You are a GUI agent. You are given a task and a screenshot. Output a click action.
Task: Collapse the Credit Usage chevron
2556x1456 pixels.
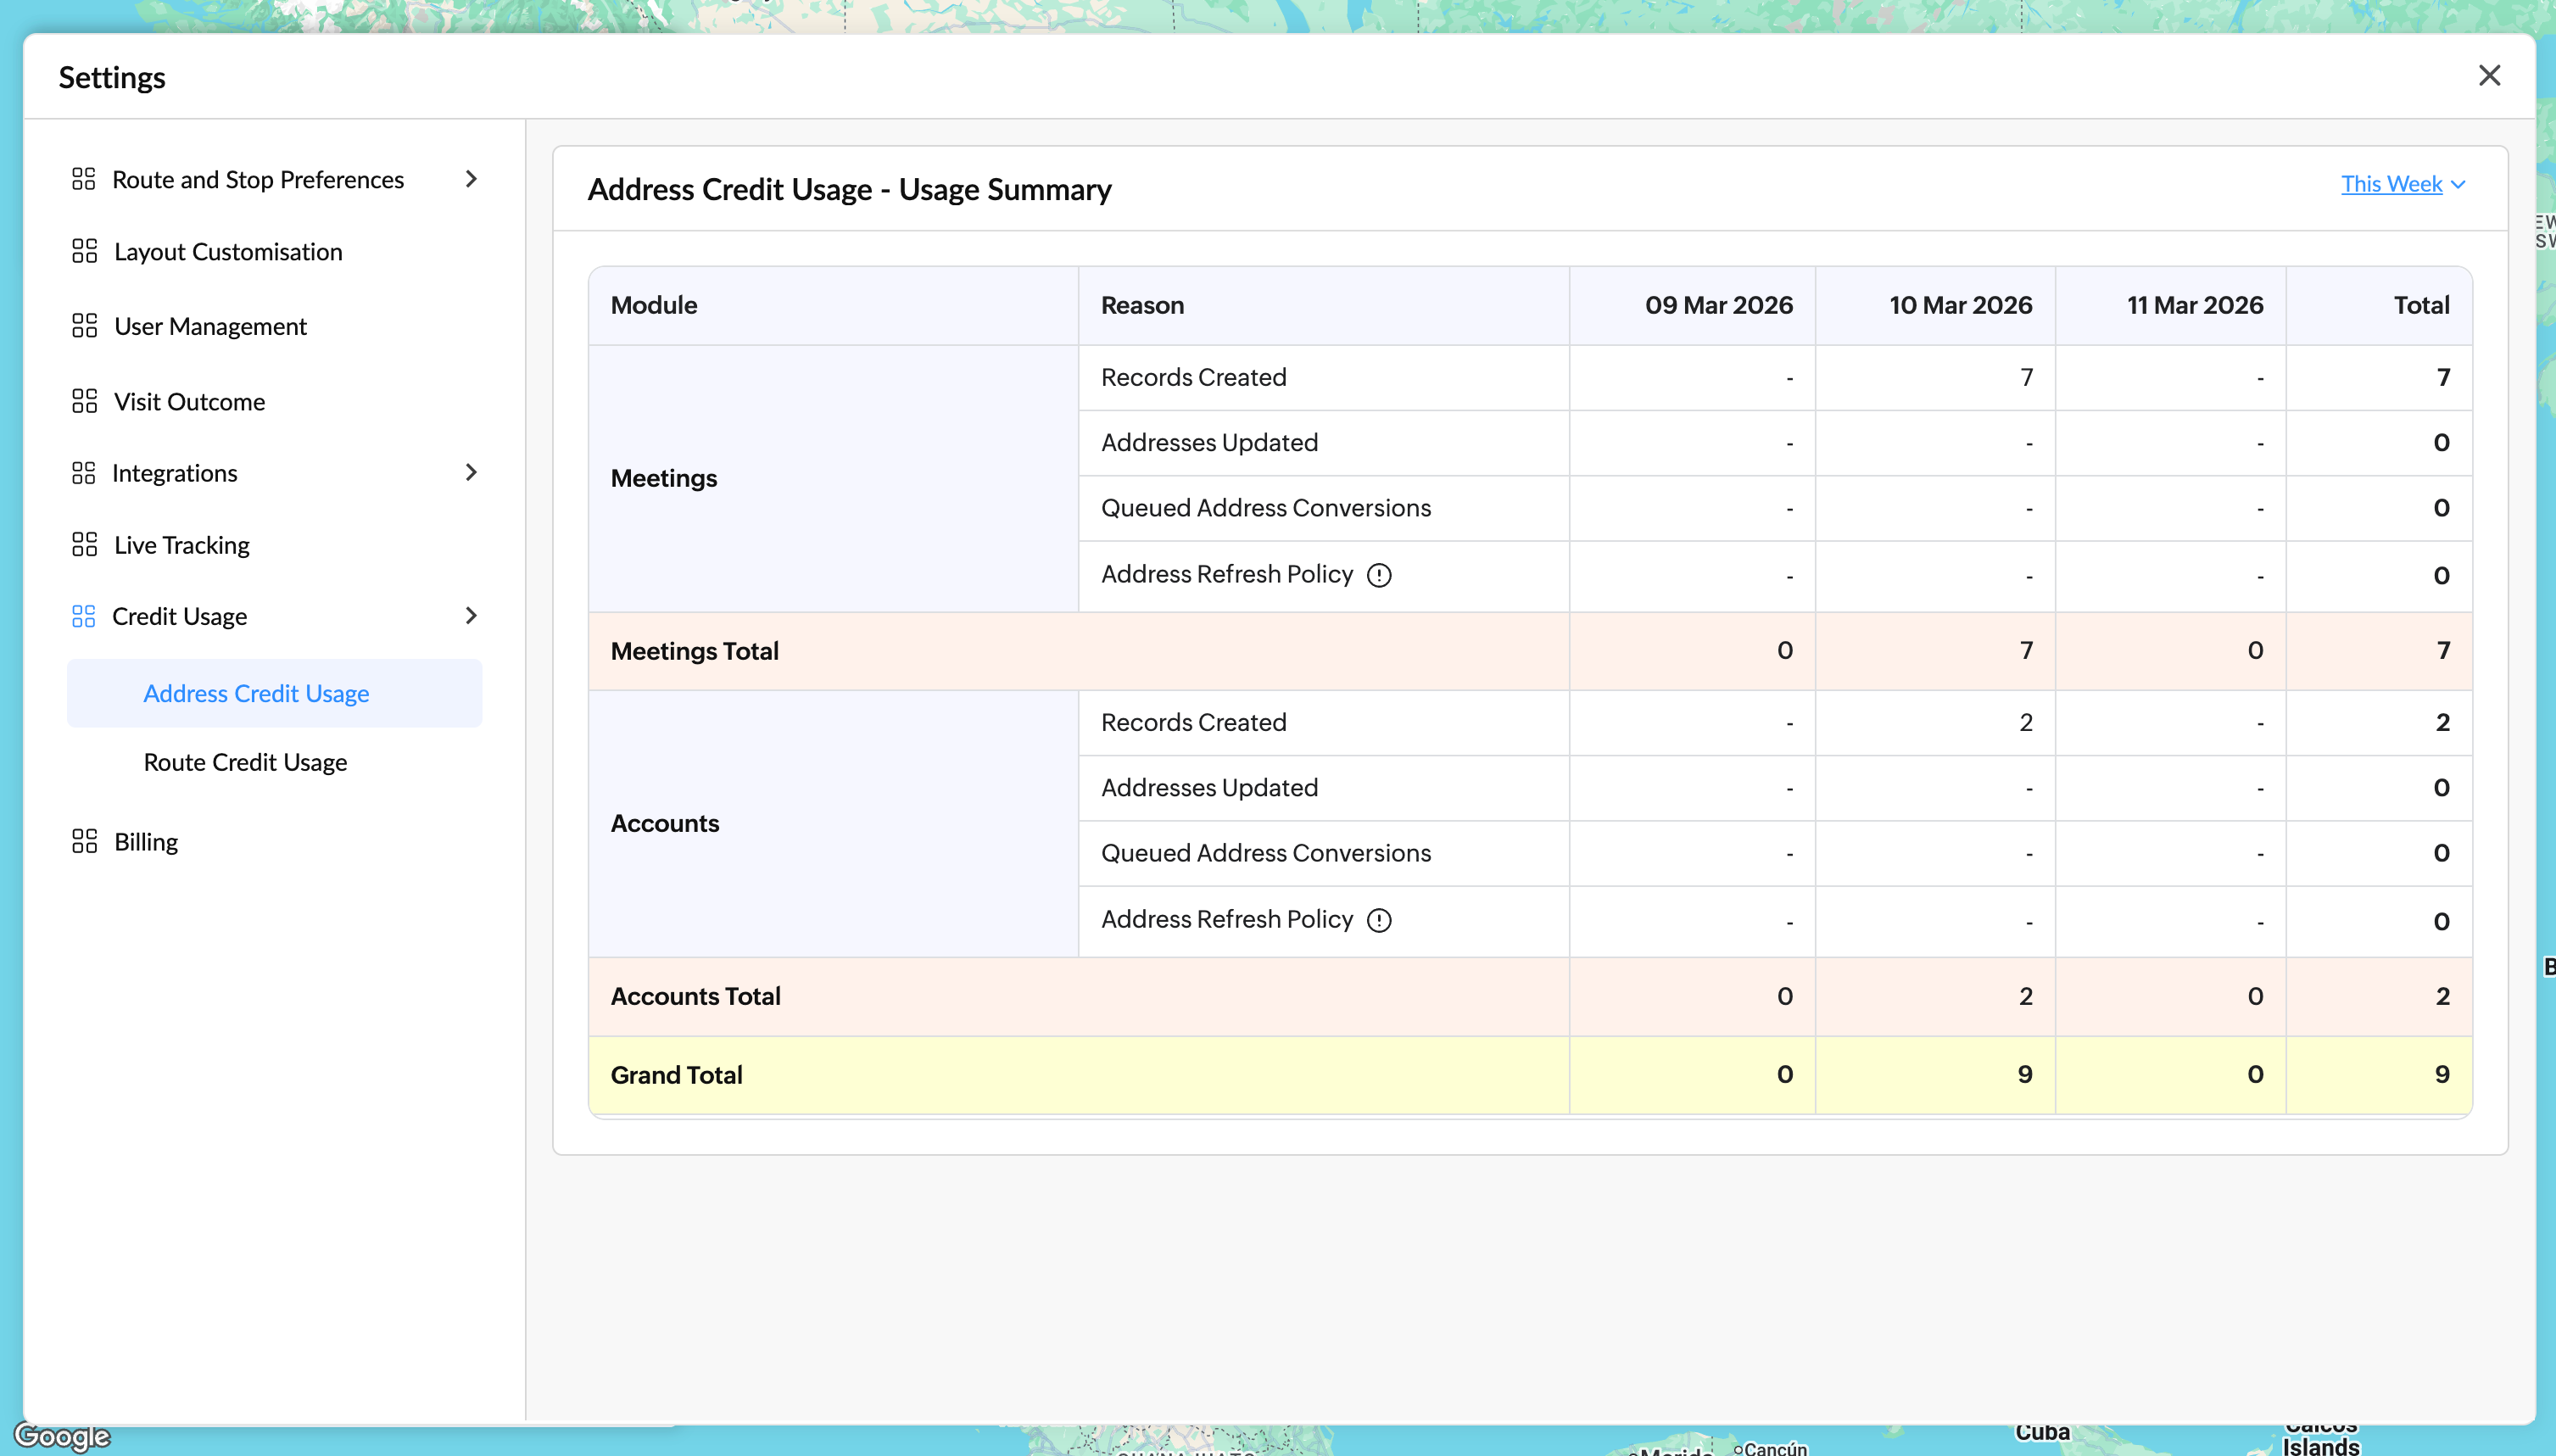point(471,616)
